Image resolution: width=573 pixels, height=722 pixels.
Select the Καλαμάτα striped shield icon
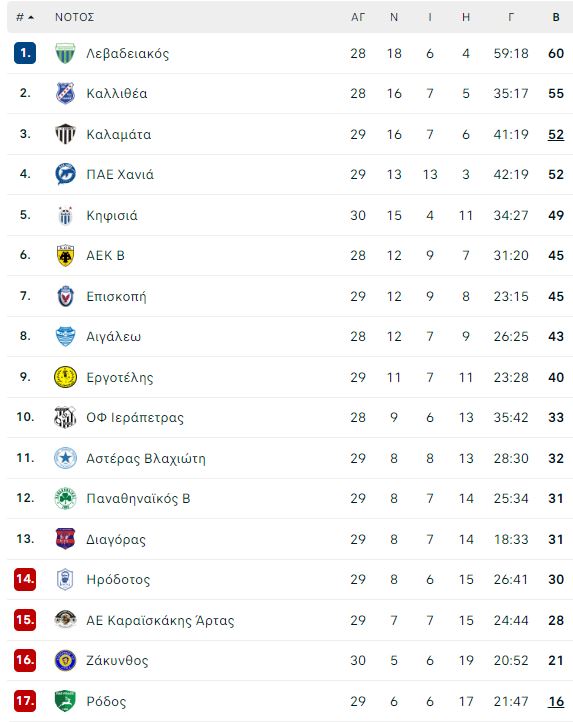(65, 134)
